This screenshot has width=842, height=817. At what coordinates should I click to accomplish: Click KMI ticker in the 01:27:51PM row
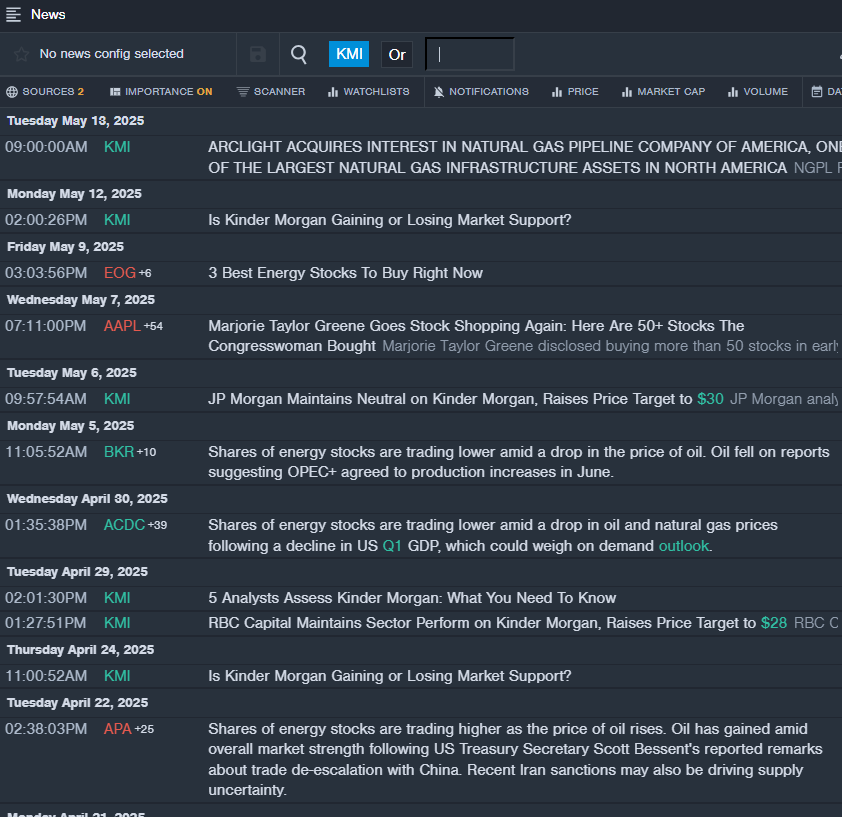117,623
